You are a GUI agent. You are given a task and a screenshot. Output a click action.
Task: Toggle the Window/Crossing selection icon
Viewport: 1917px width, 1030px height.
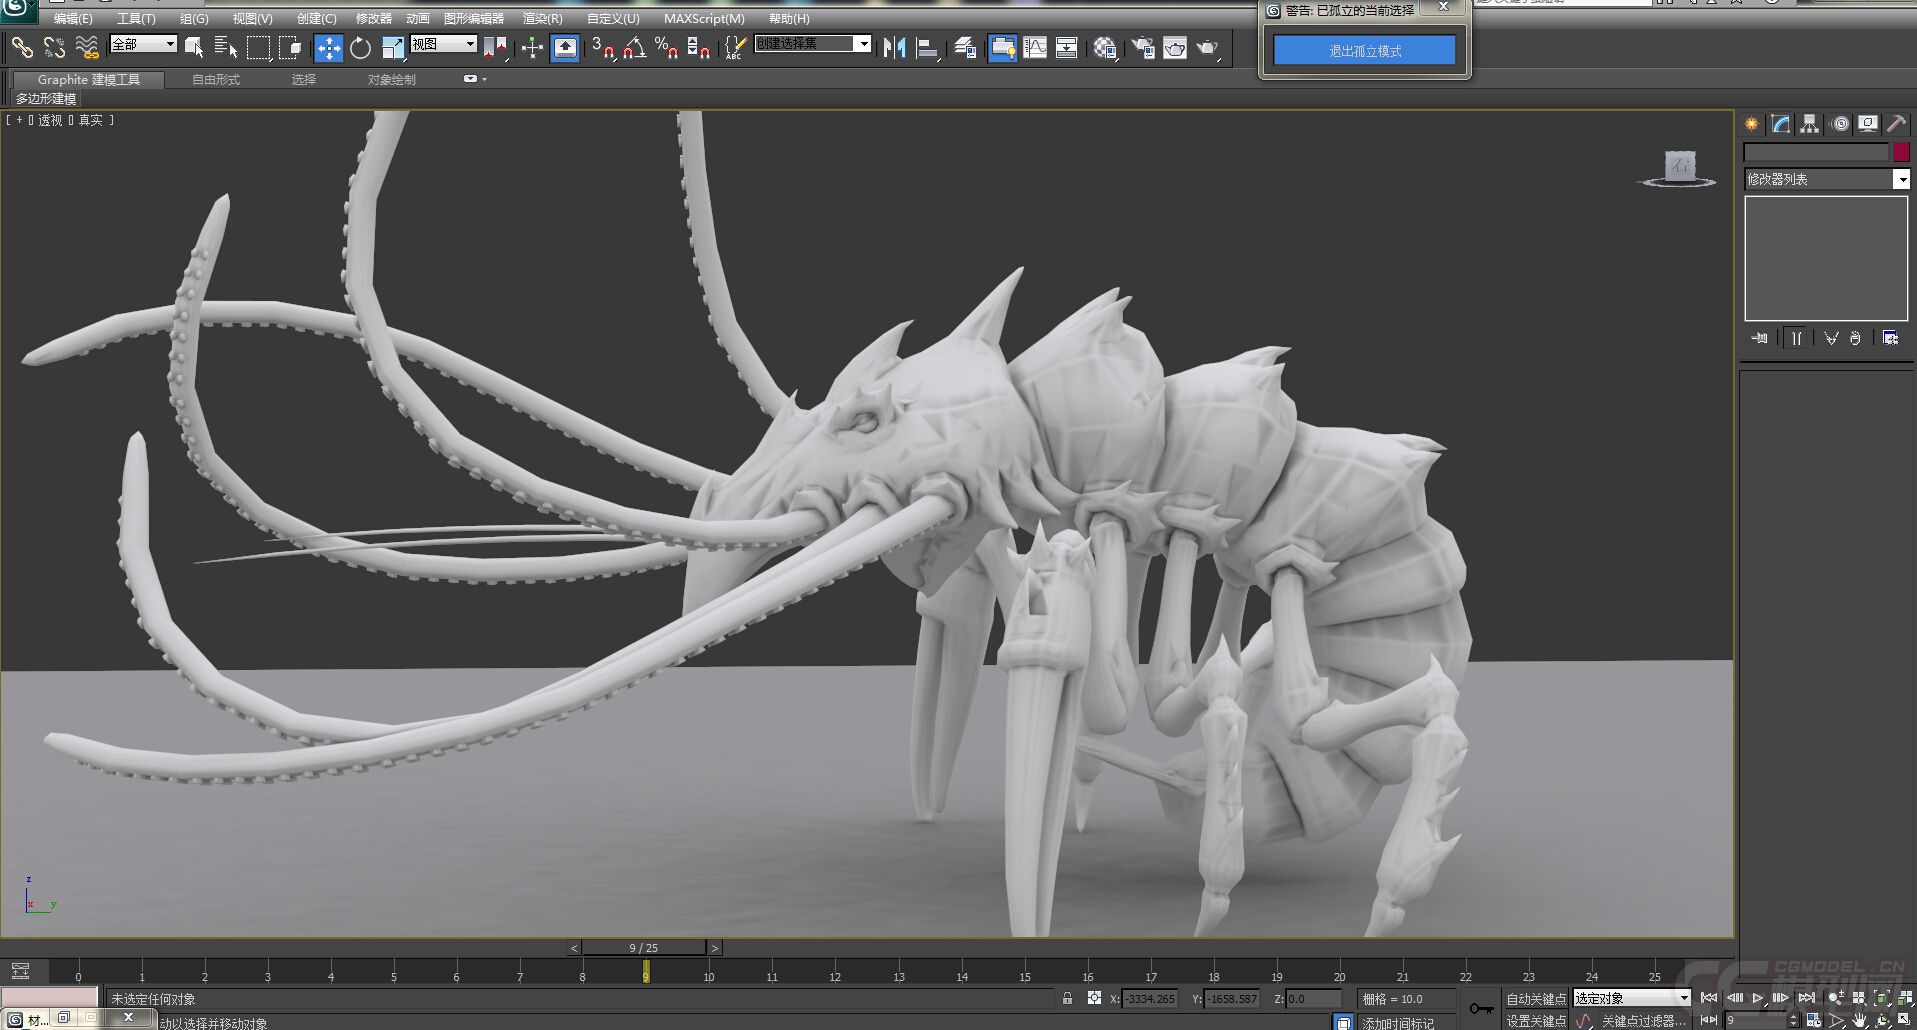pyautogui.click(x=291, y=47)
